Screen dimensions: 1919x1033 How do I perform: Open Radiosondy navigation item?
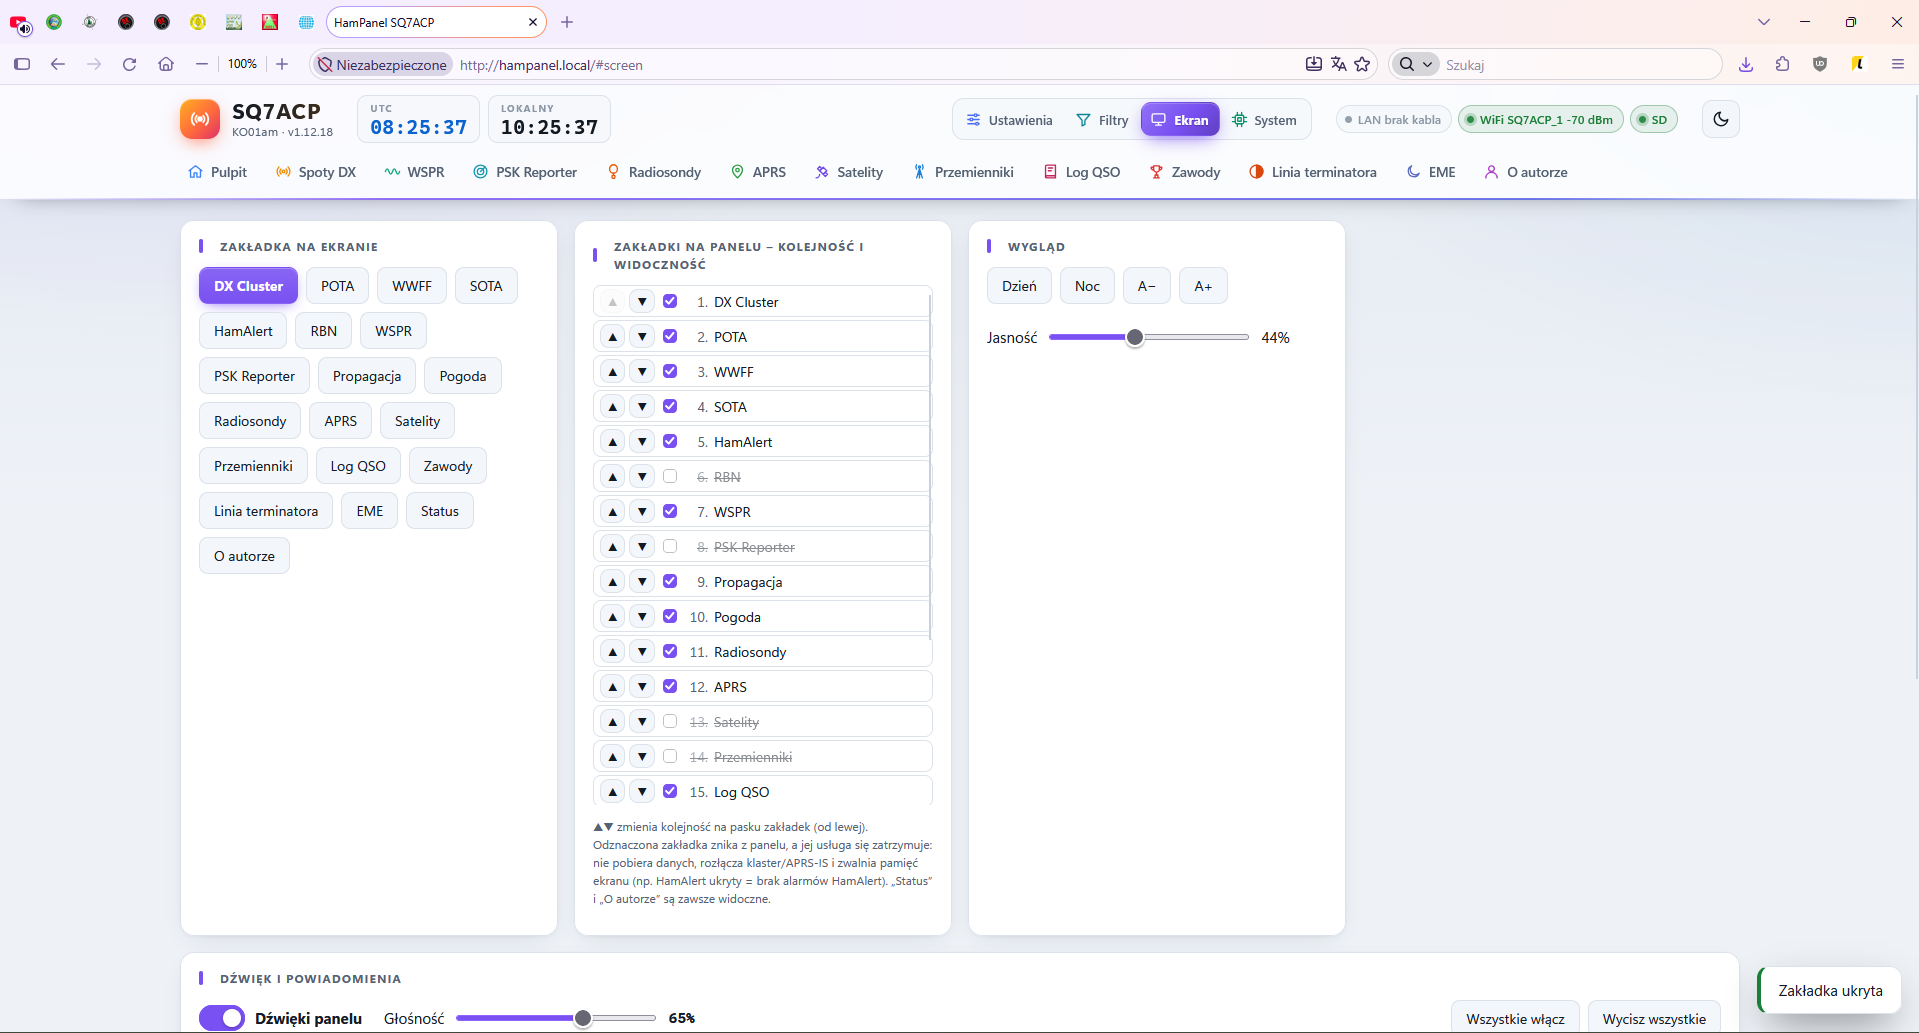click(x=654, y=172)
